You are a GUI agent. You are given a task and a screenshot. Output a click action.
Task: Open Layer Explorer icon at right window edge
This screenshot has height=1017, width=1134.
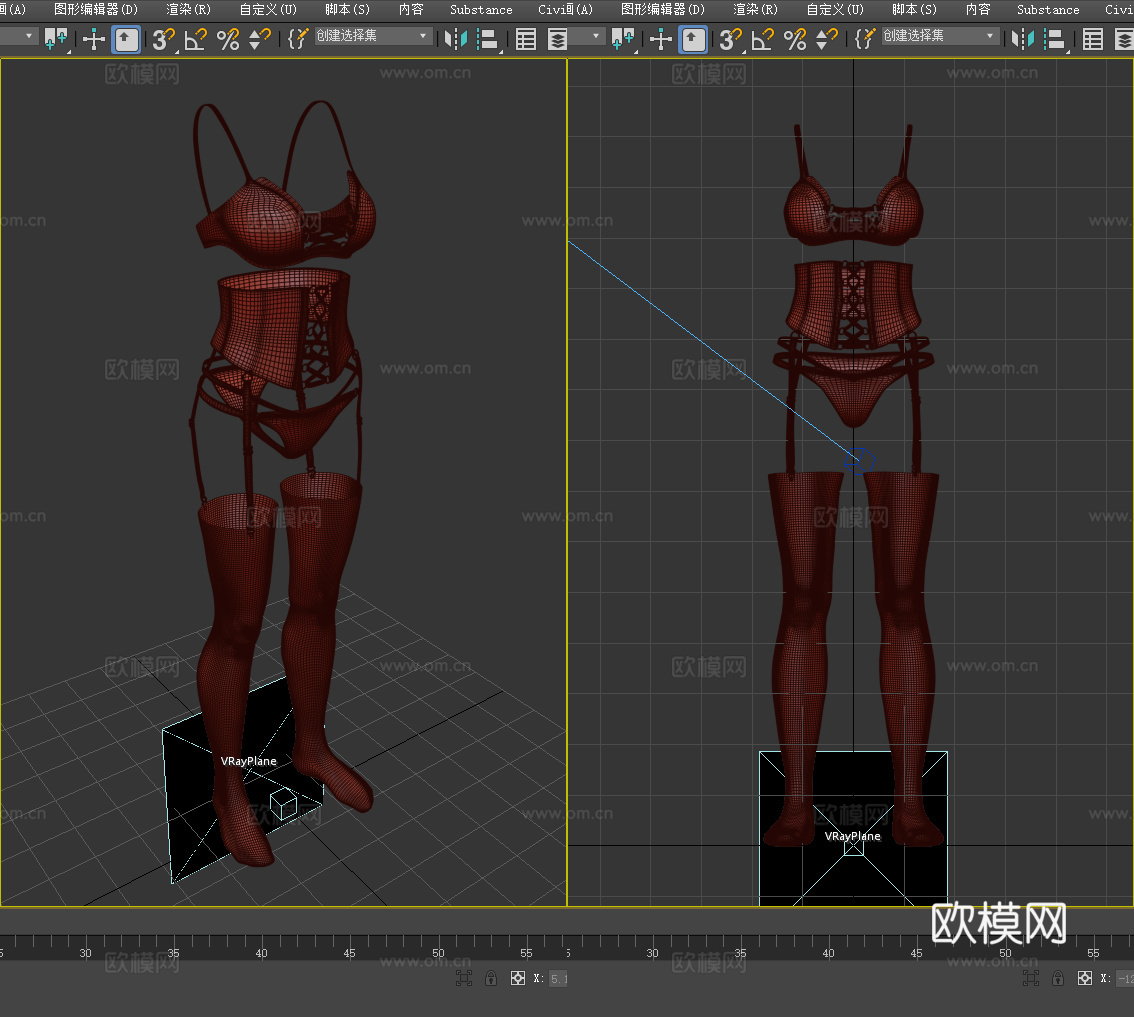1124,39
